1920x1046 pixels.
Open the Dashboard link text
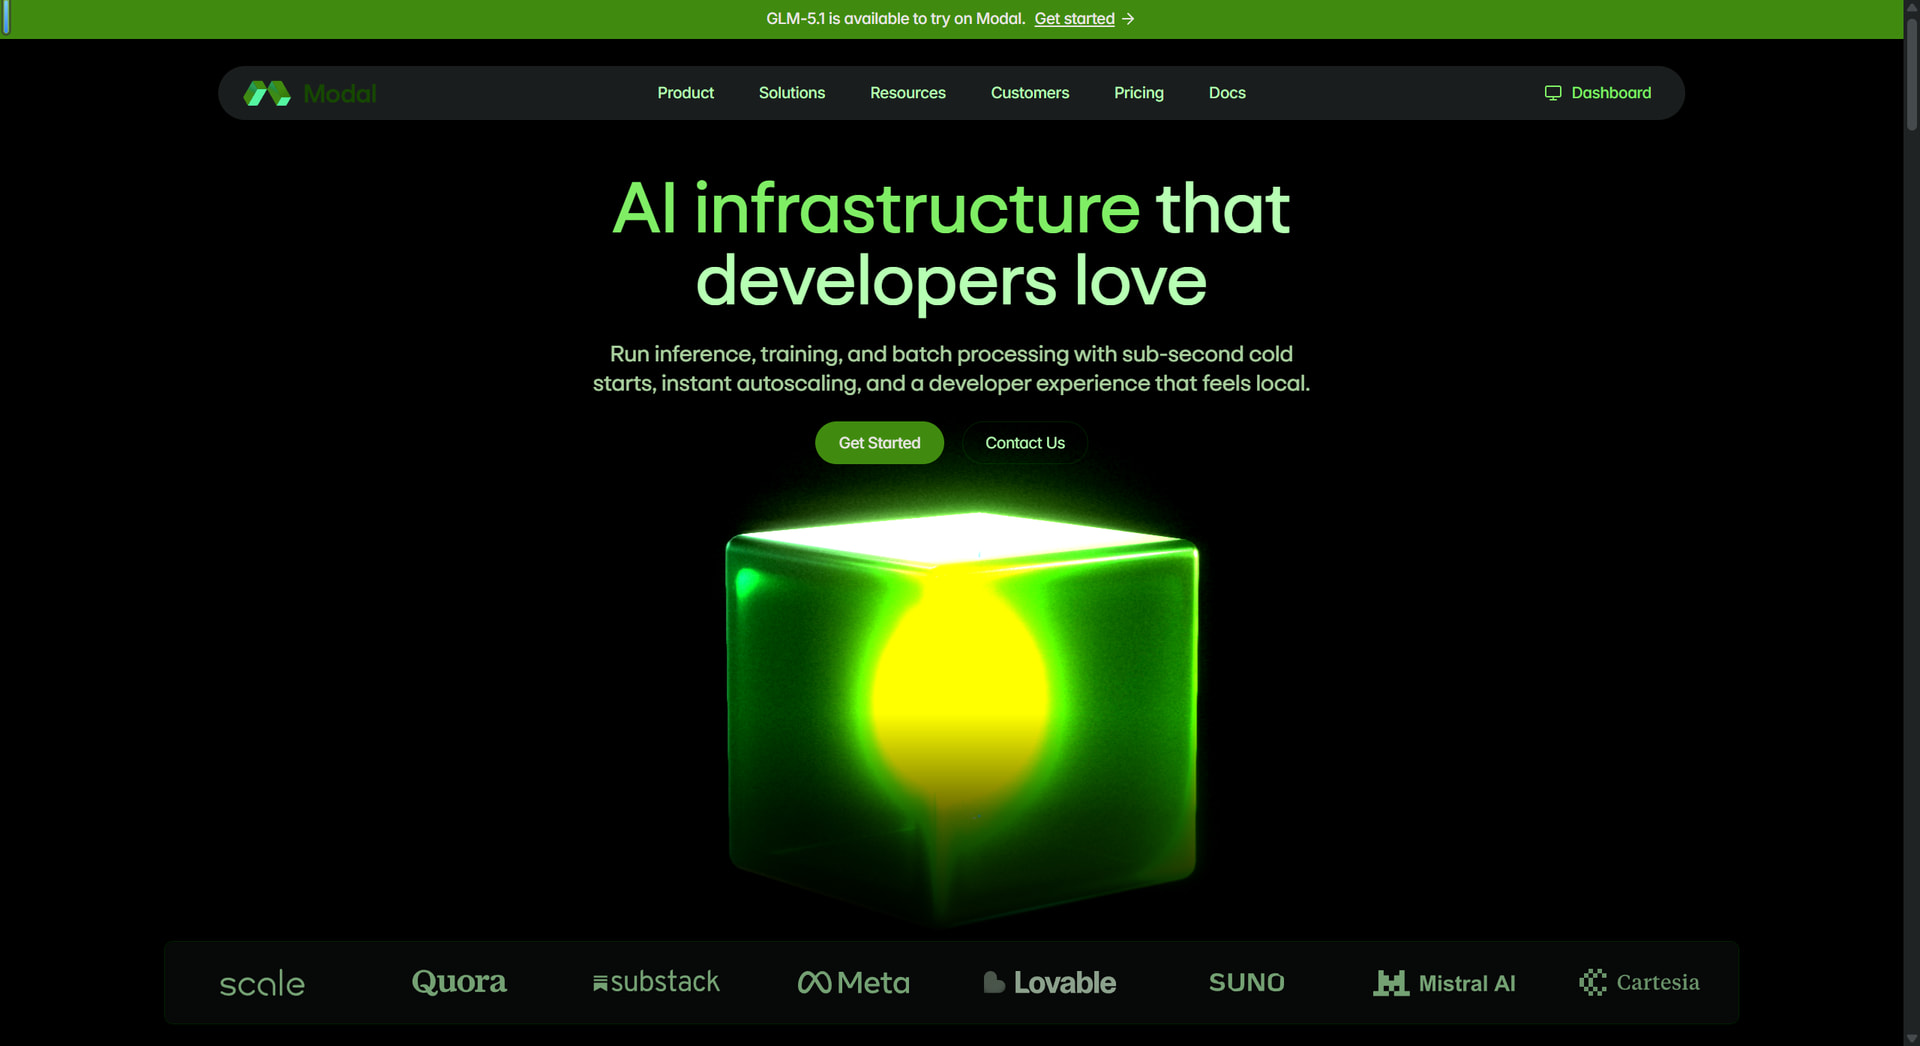(1611, 93)
